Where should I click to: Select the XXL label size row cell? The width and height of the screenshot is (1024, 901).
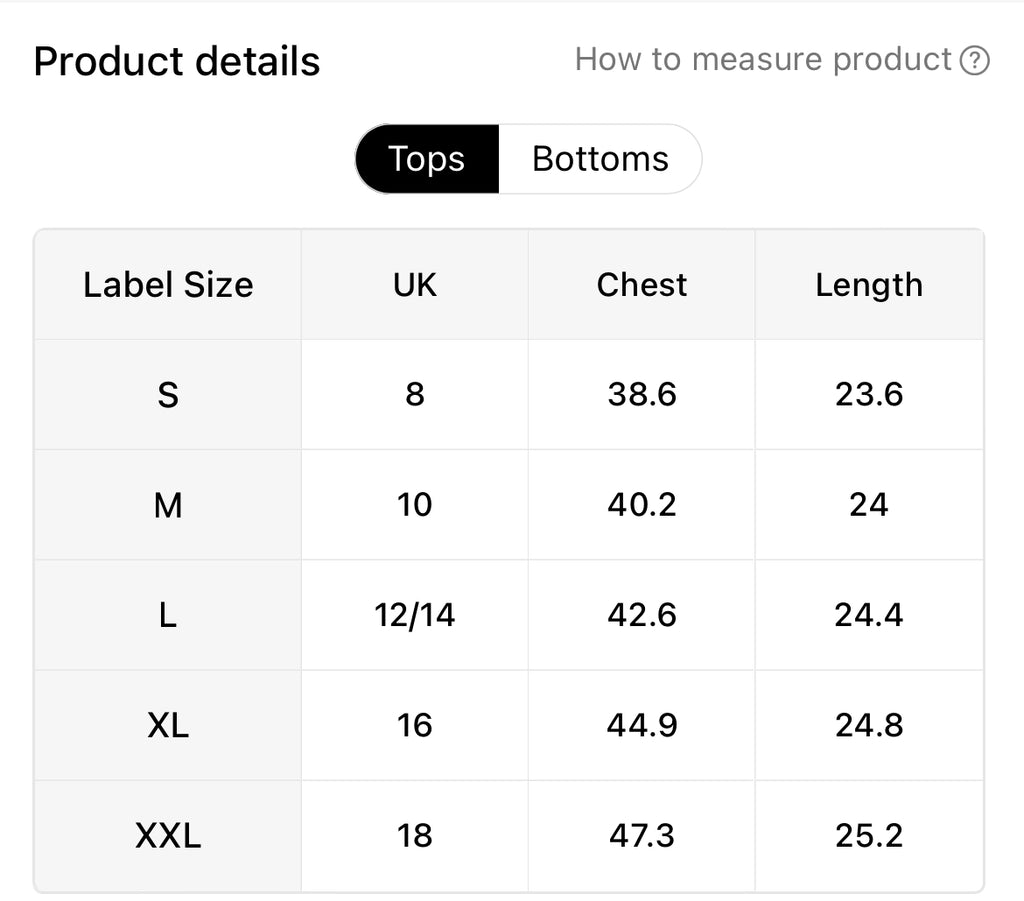point(168,835)
